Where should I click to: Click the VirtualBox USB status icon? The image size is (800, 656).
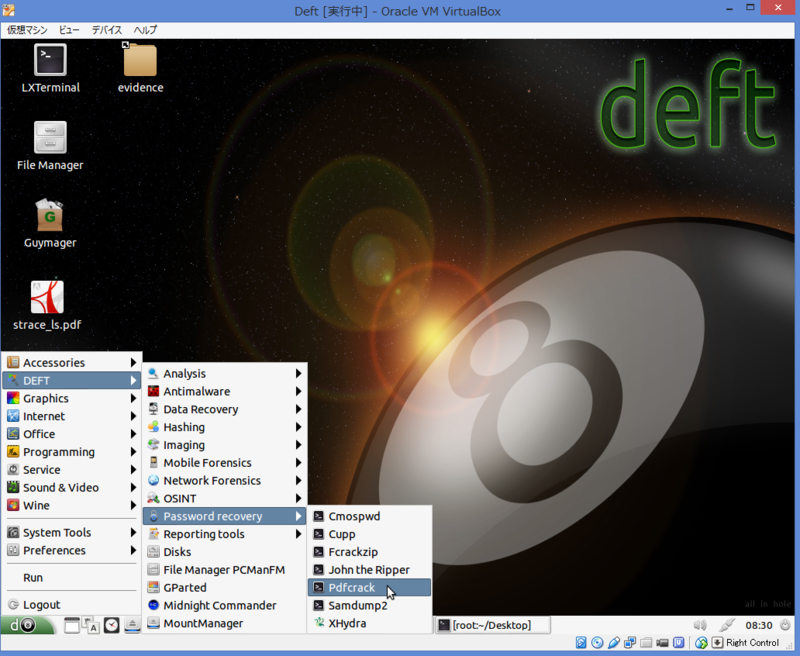pos(614,643)
